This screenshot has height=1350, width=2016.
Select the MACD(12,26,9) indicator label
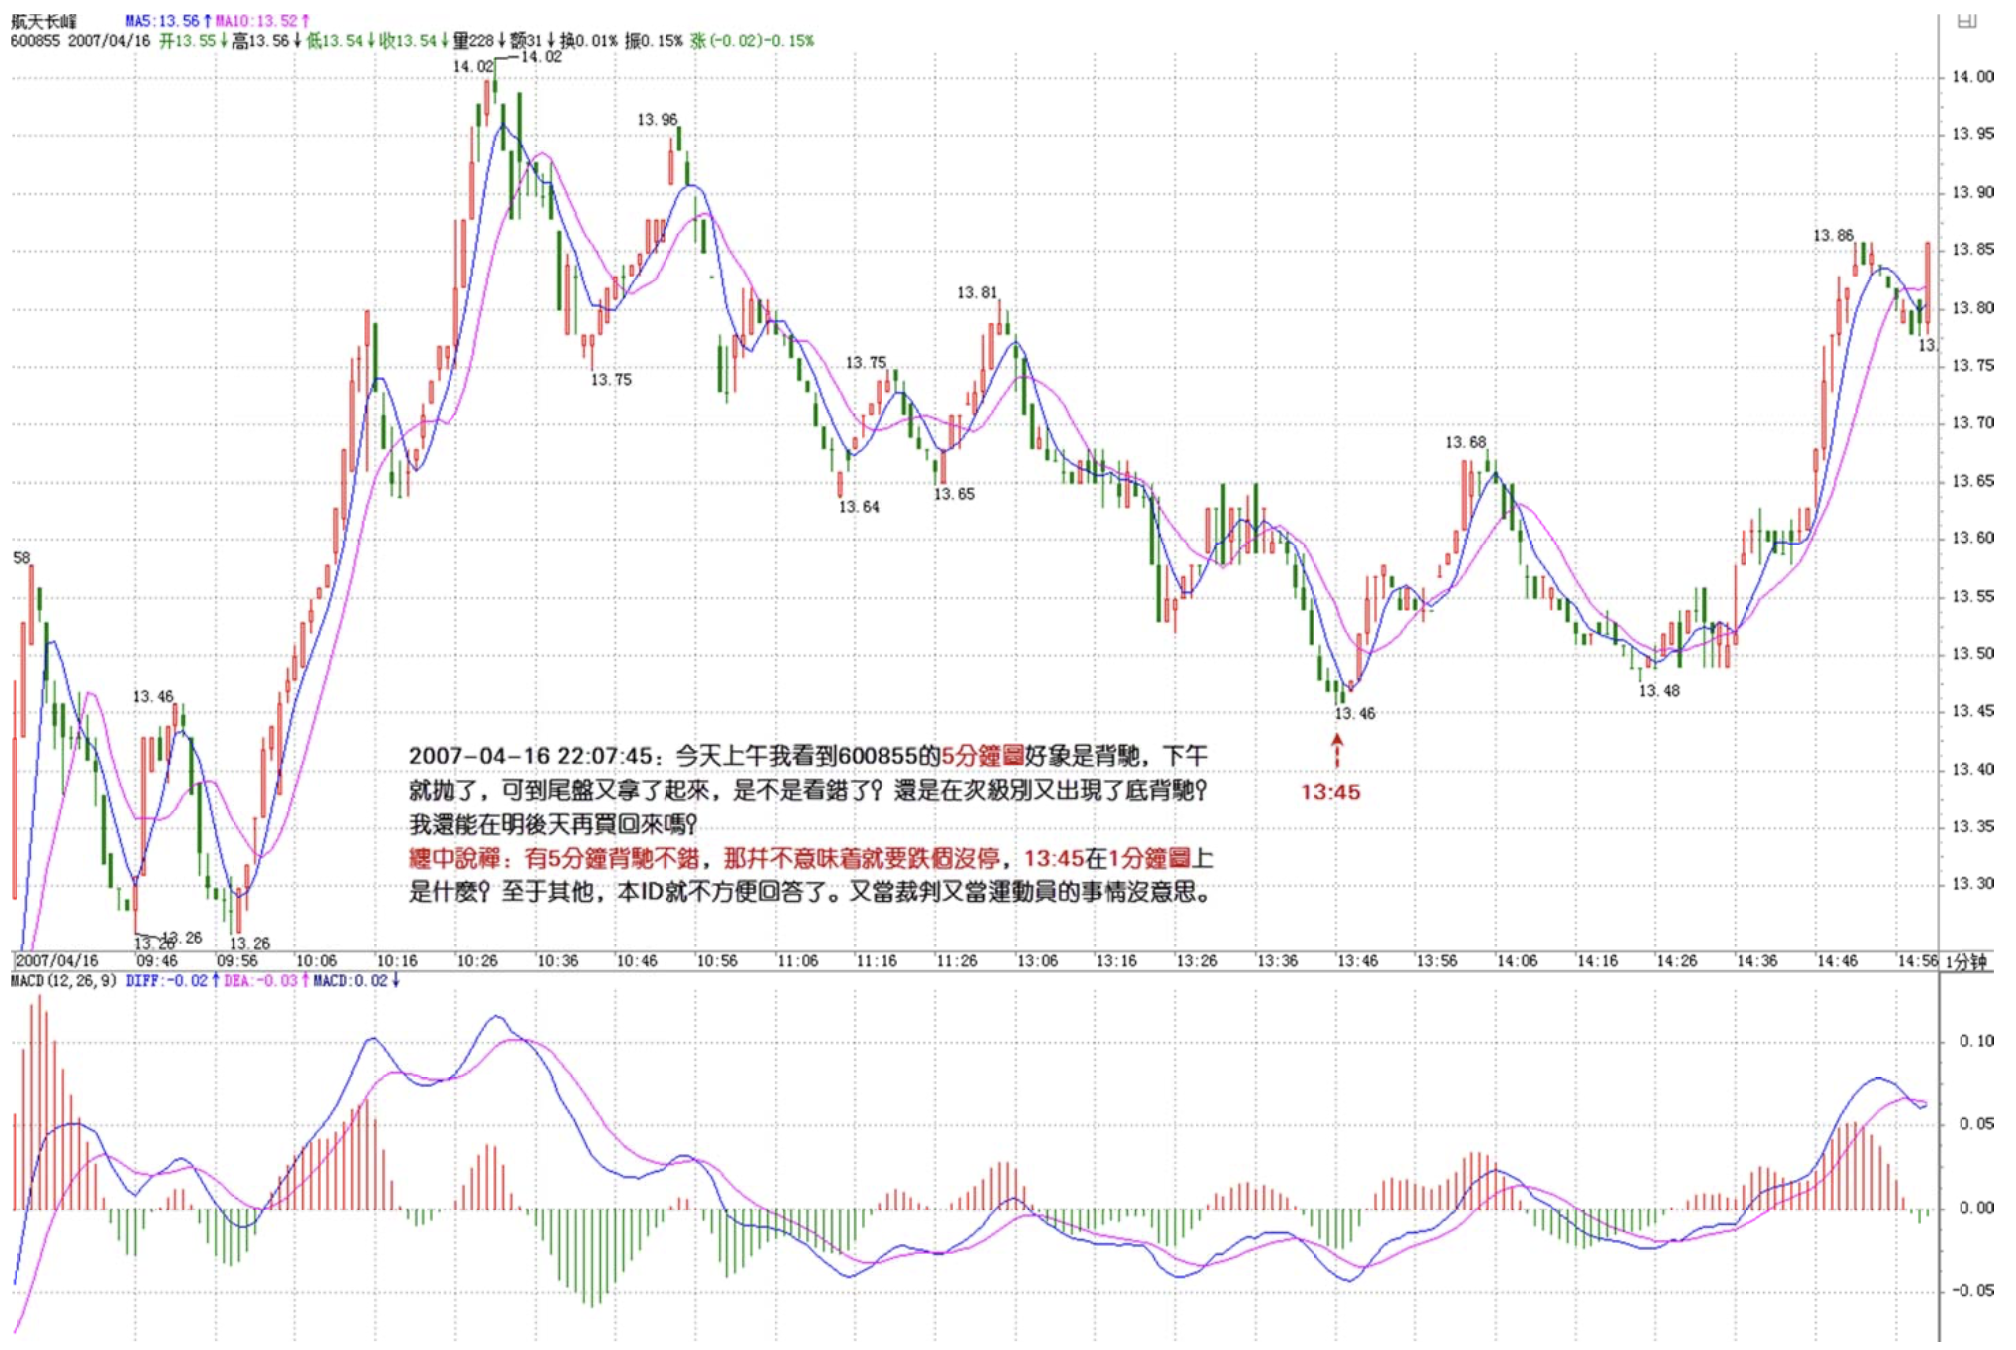pyautogui.click(x=64, y=981)
